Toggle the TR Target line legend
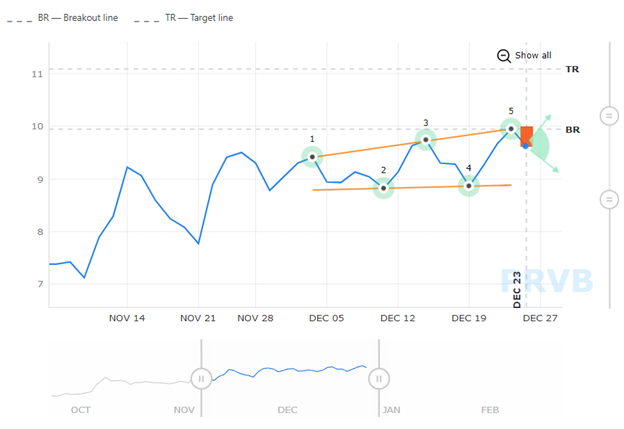624x429 pixels. point(192,19)
